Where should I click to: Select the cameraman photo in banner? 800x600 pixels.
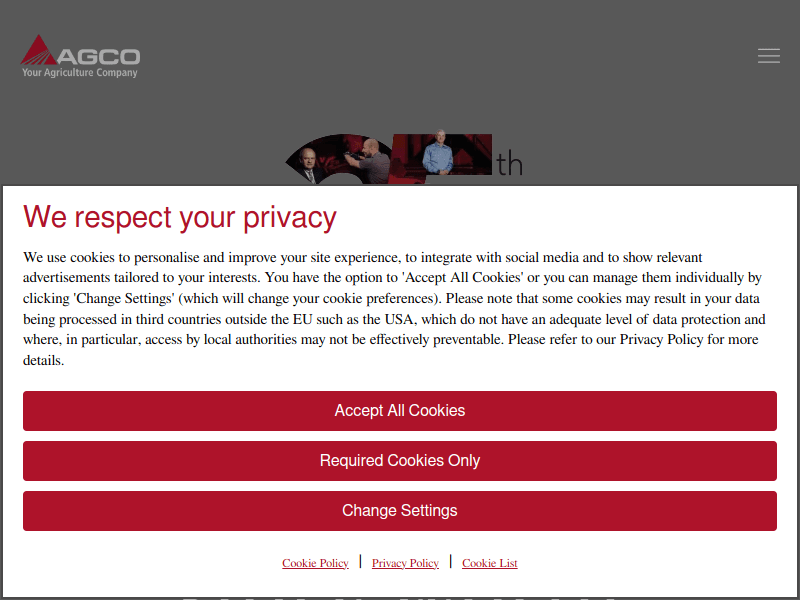[368, 160]
